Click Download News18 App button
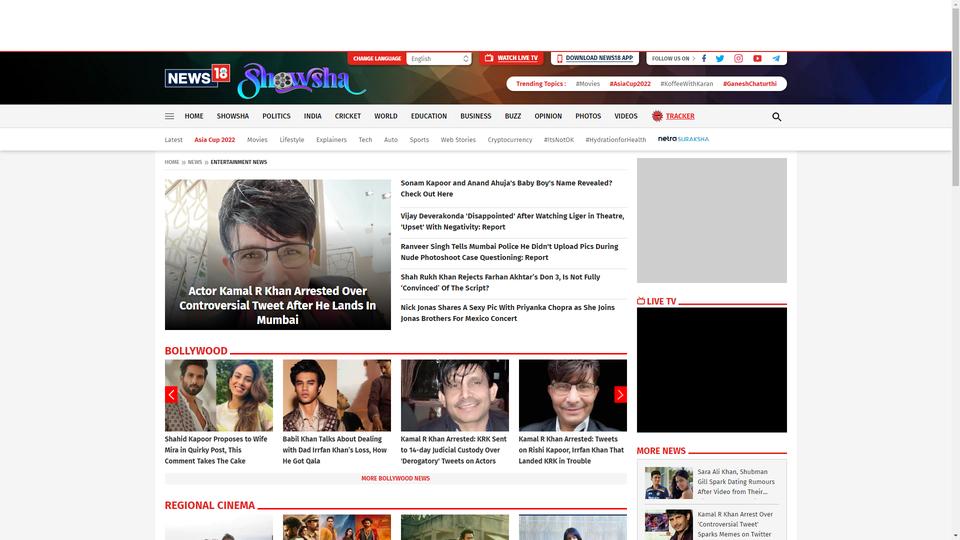960x540 pixels. (x=594, y=58)
